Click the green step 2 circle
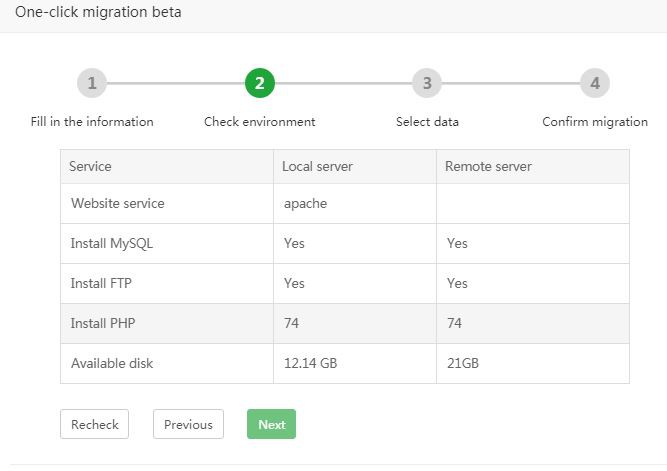The image size is (667, 471). pos(259,84)
